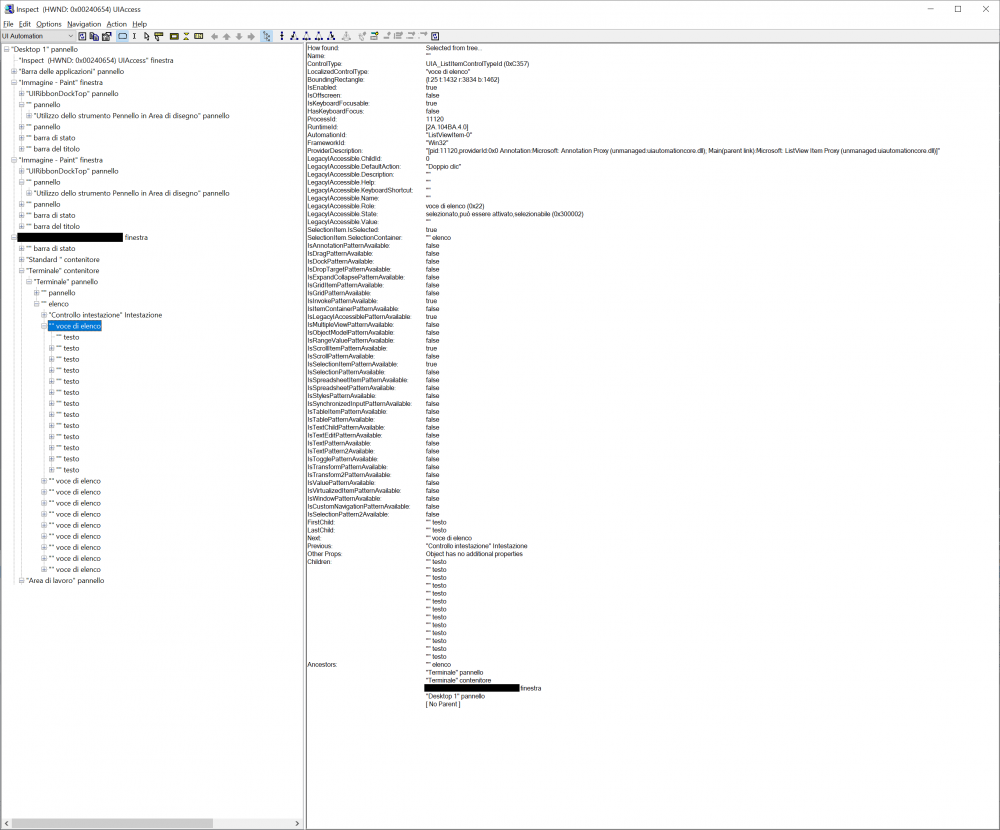Click the Copy to clipboard toolbar icon

coord(94,36)
